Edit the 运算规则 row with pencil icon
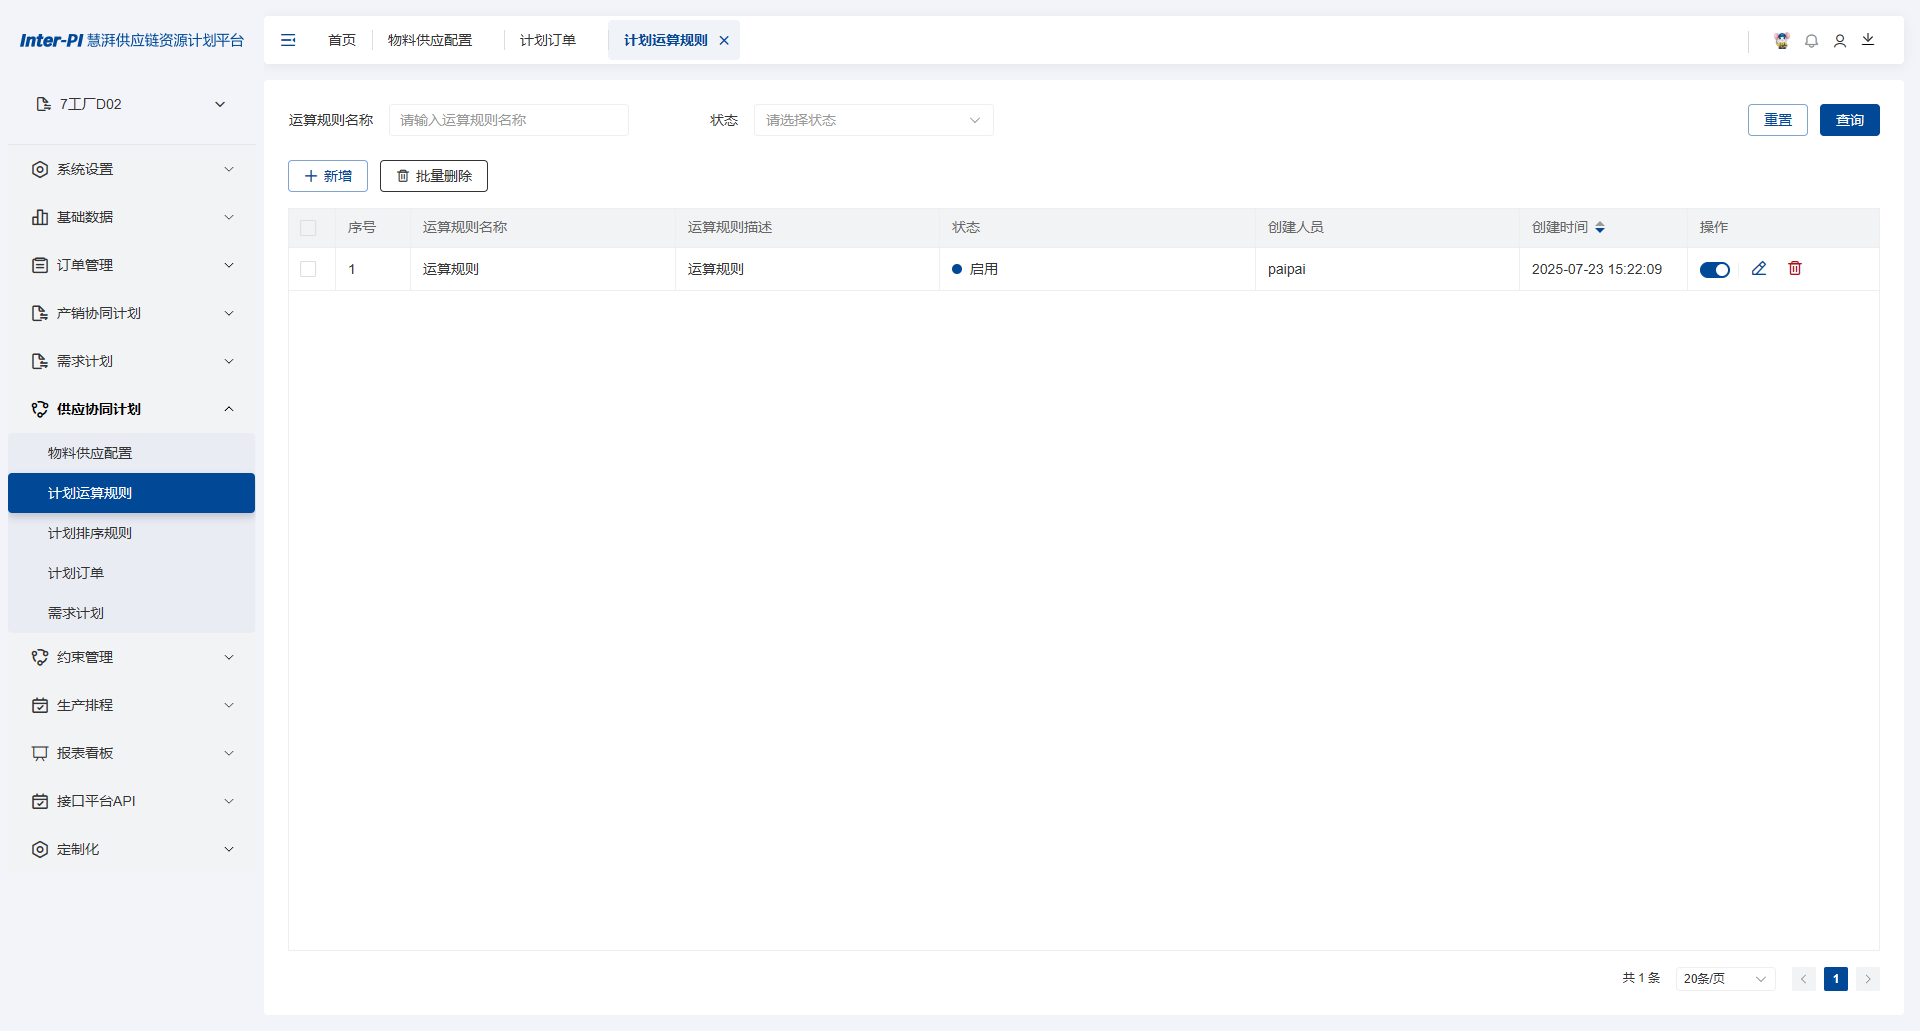 coord(1760,268)
